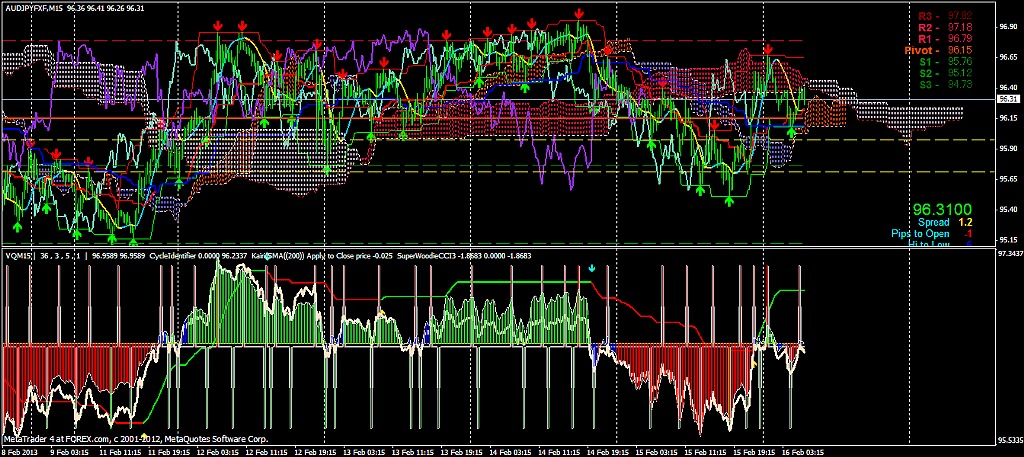
Task: Click the cyan down arrow in indicator window
Action: pyautogui.click(x=592, y=268)
